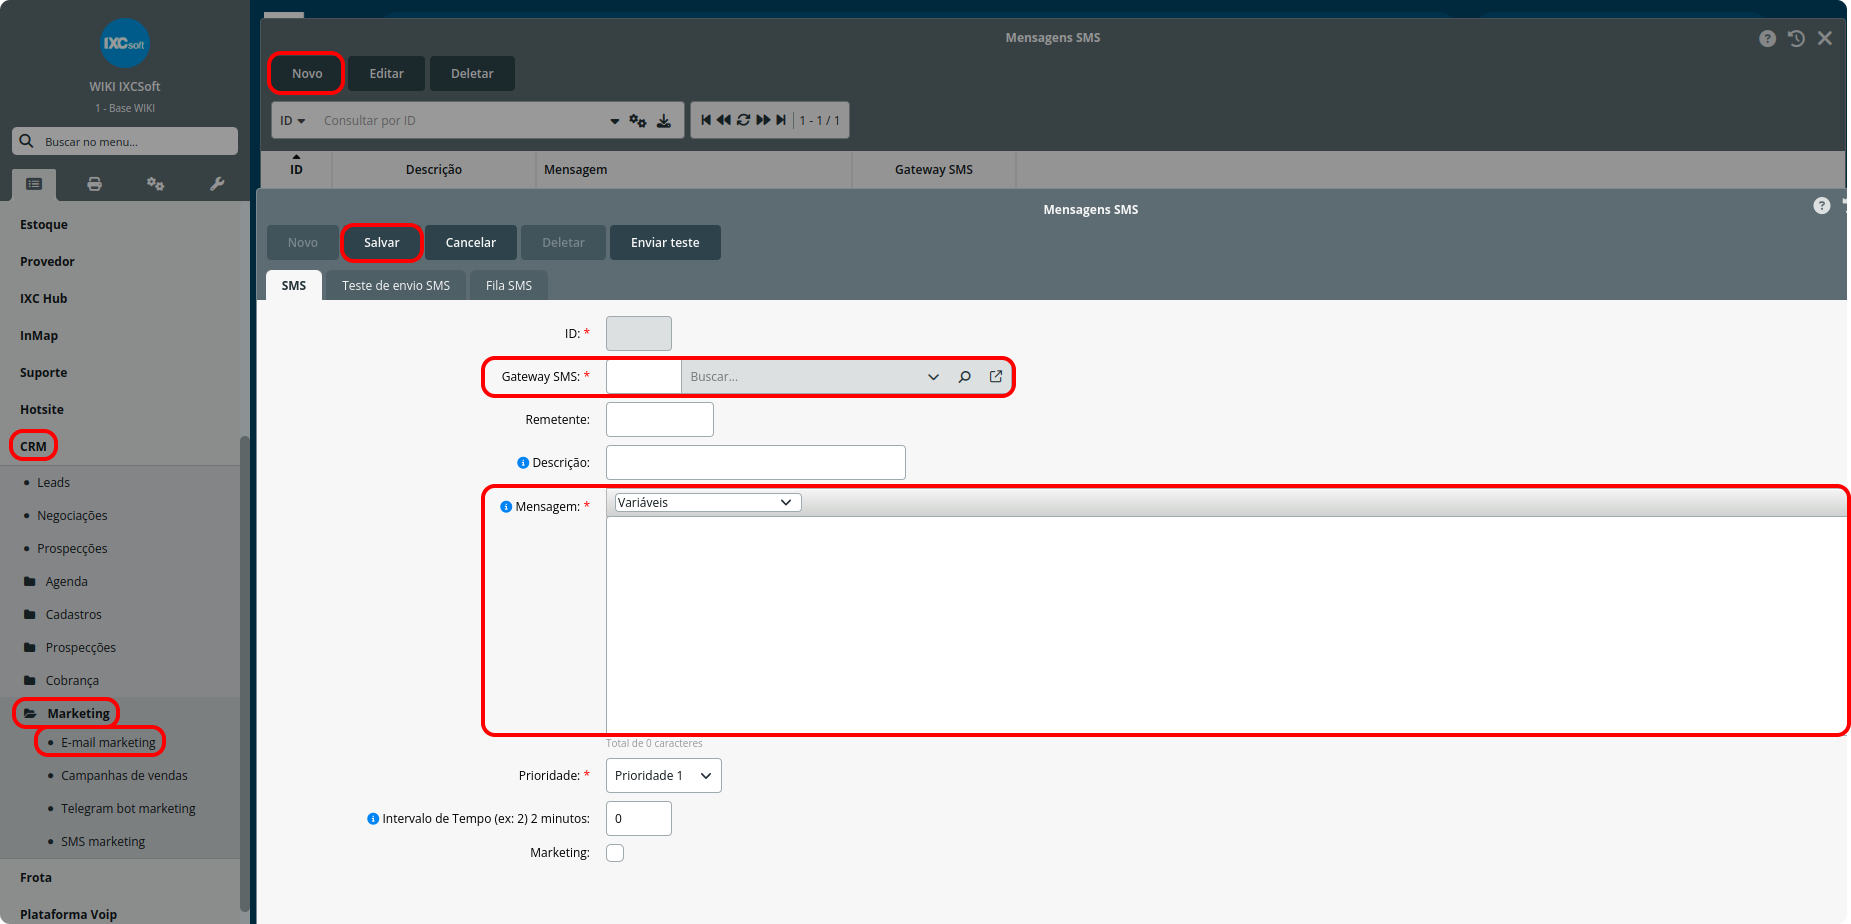Click Novo button in list window
Viewport: 1851px width, 924px height.
(x=307, y=74)
